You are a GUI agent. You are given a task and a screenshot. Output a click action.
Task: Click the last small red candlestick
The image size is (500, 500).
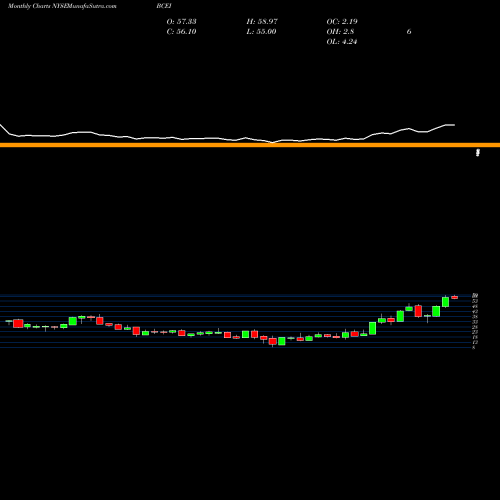pos(455,297)
